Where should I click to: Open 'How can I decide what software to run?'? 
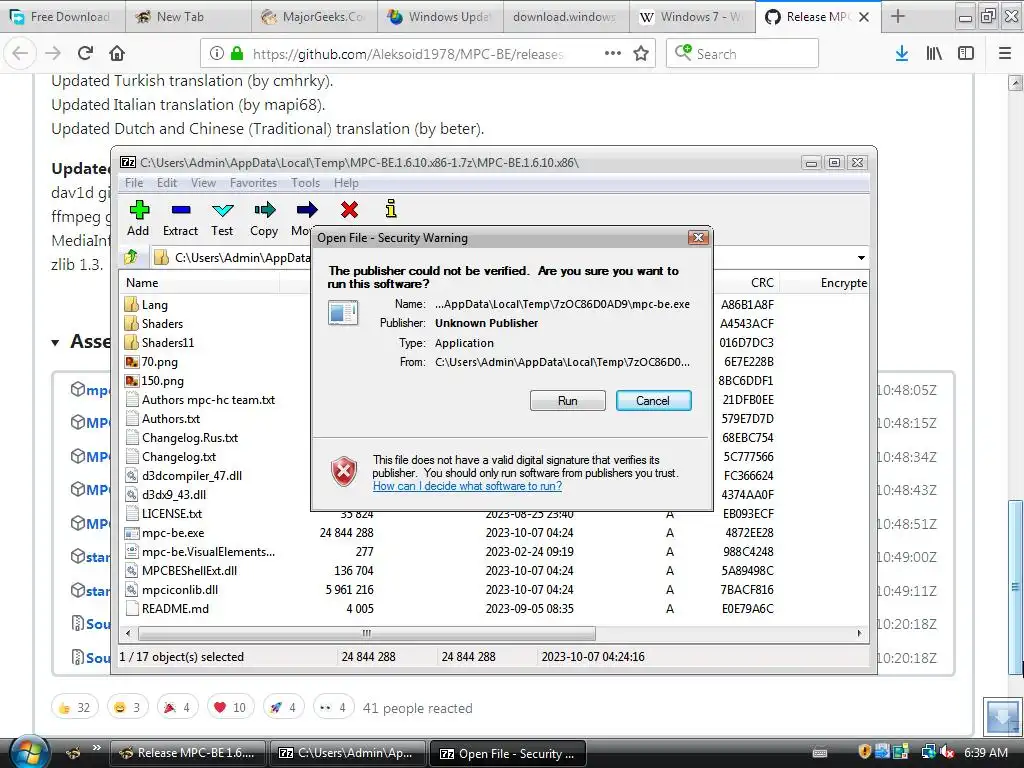[x=467, y=486]
